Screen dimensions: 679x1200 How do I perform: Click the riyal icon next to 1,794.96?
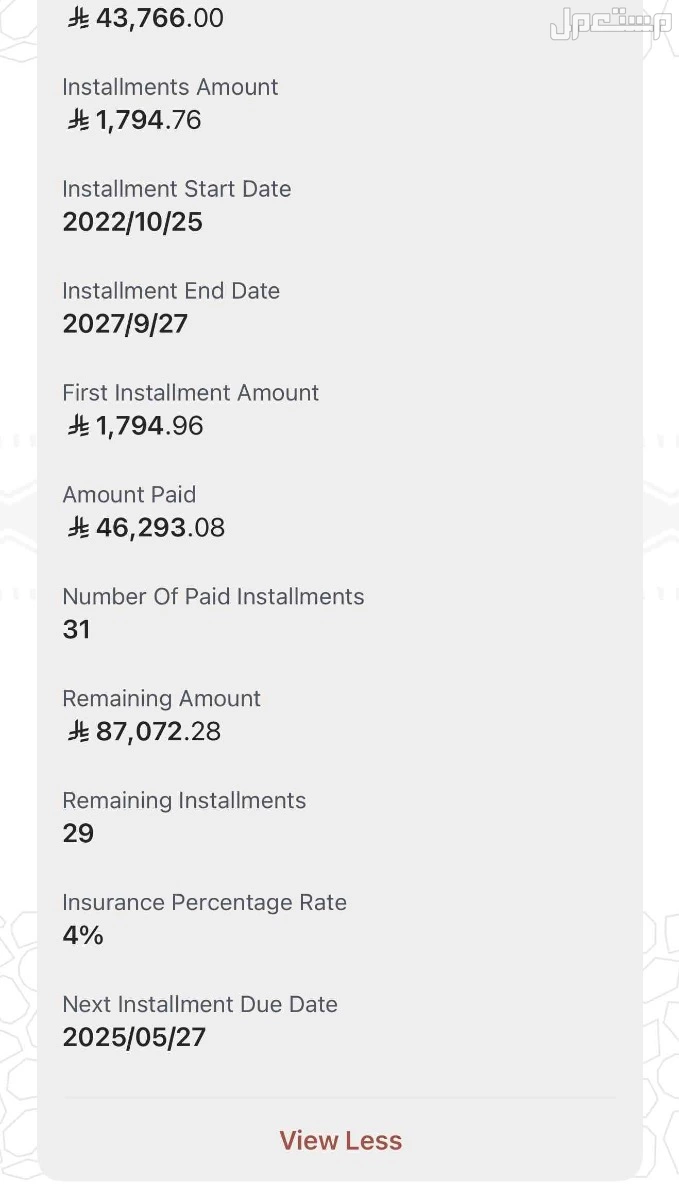(79, 426)
